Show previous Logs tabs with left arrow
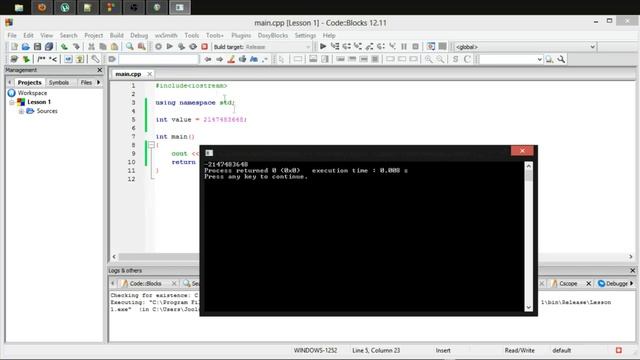Image resolution: width=640 pixels, height=360 pixels. coord(113,283)
